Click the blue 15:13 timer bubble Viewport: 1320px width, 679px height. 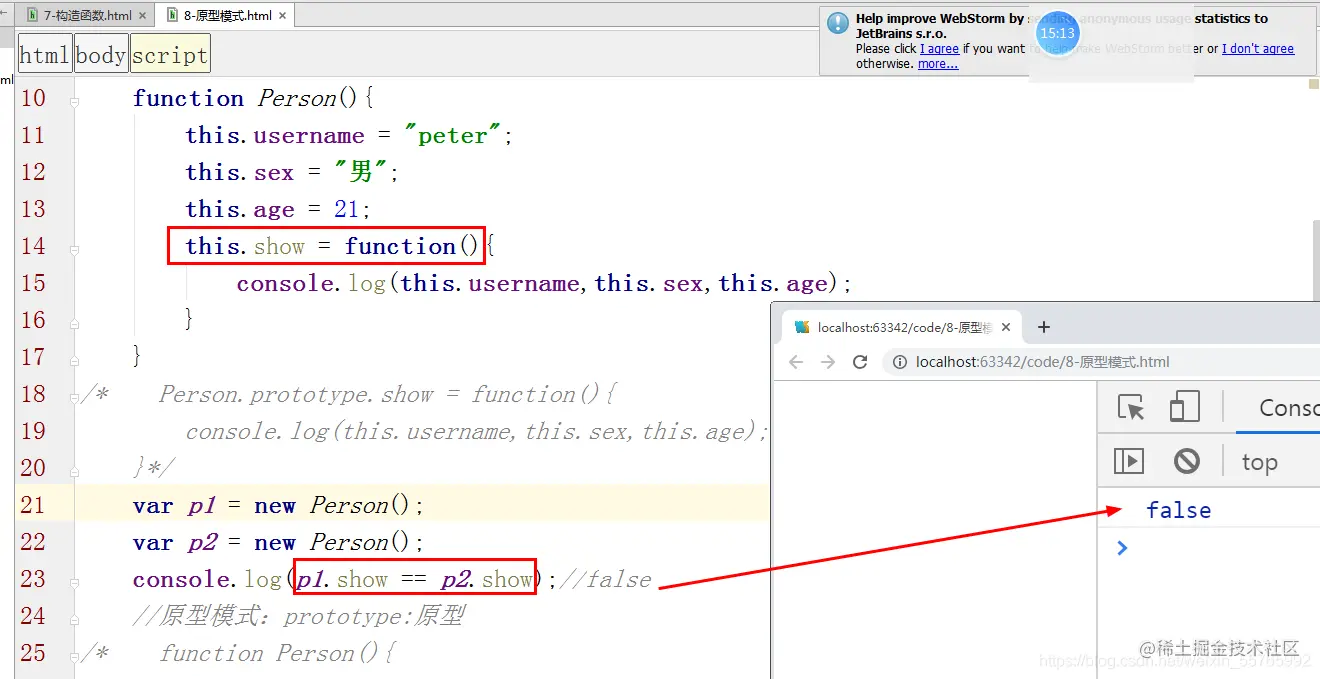point(1057,33)
